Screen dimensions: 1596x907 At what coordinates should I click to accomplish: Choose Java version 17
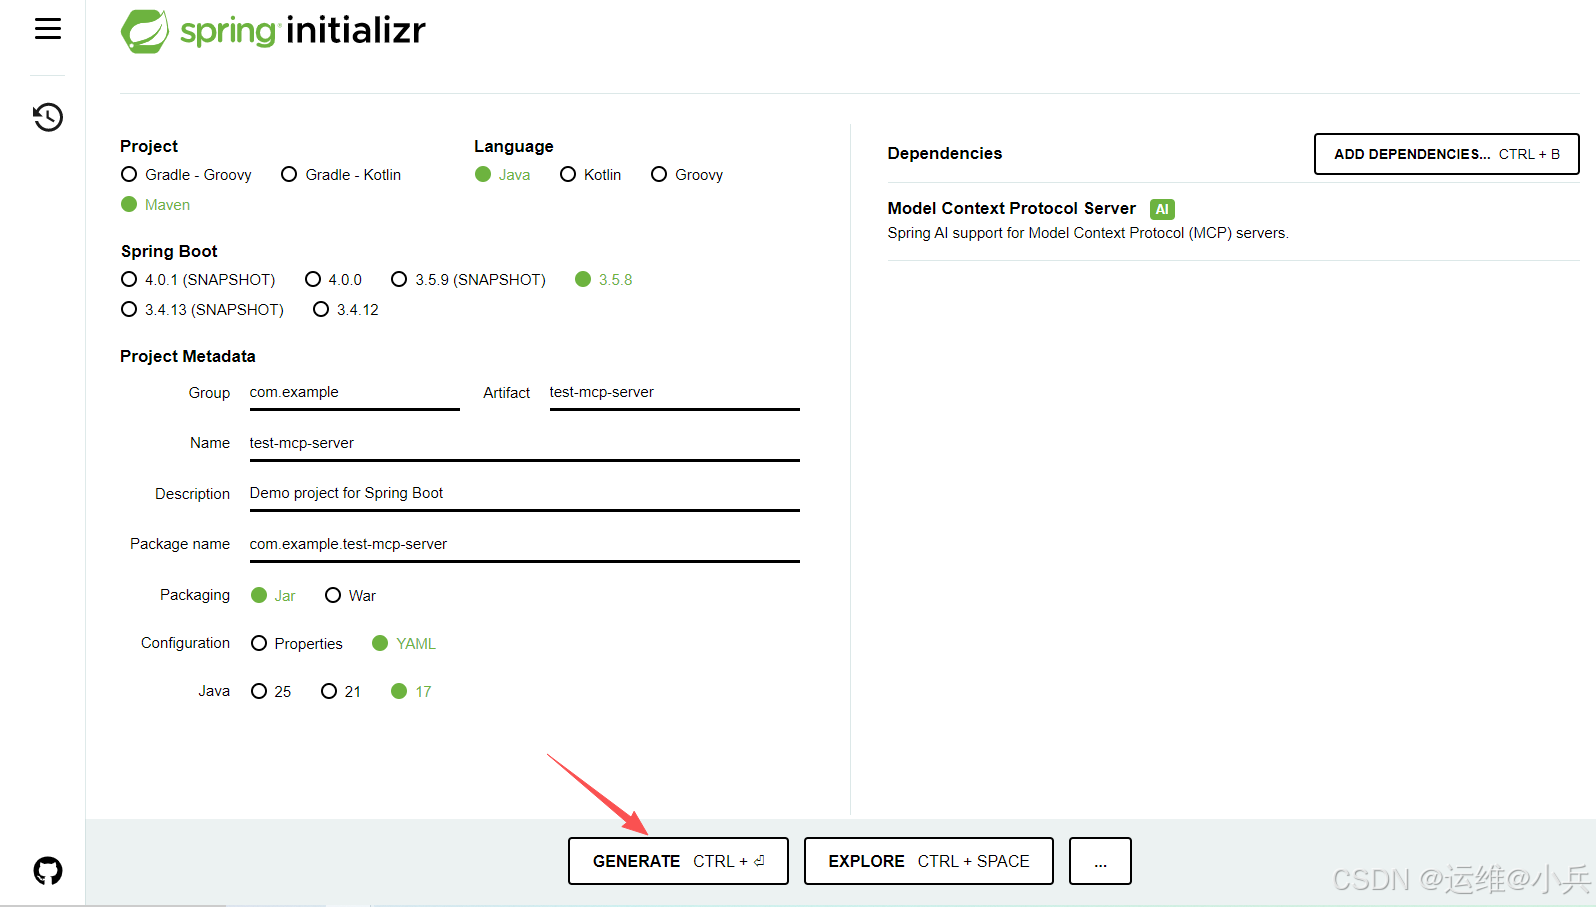[x=411, y=692]
